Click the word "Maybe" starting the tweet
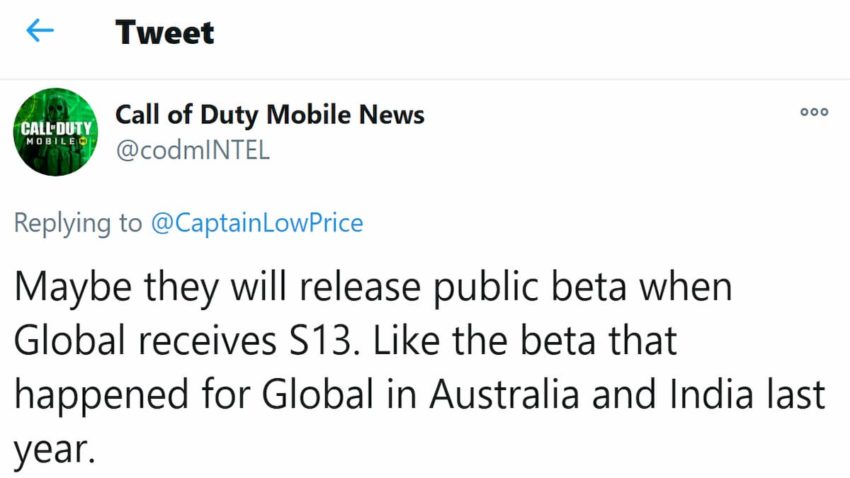 click(68, 290)
